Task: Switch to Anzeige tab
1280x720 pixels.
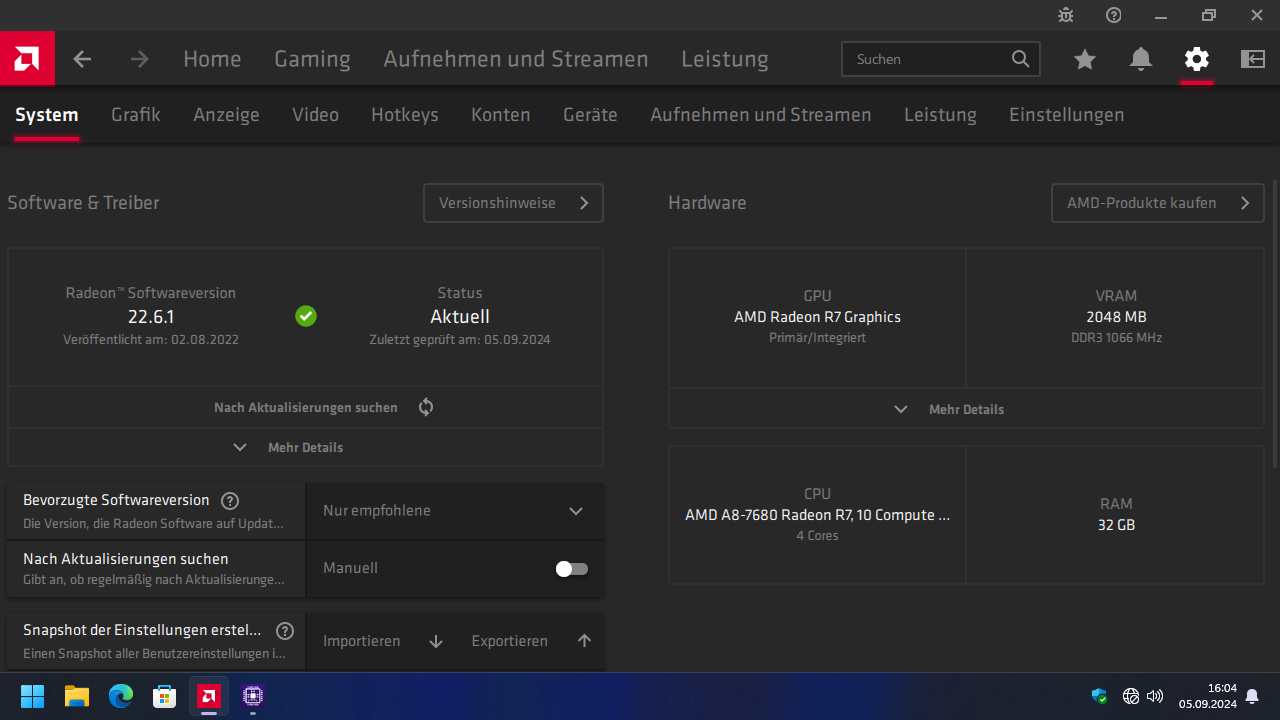Action: (227, 115)
